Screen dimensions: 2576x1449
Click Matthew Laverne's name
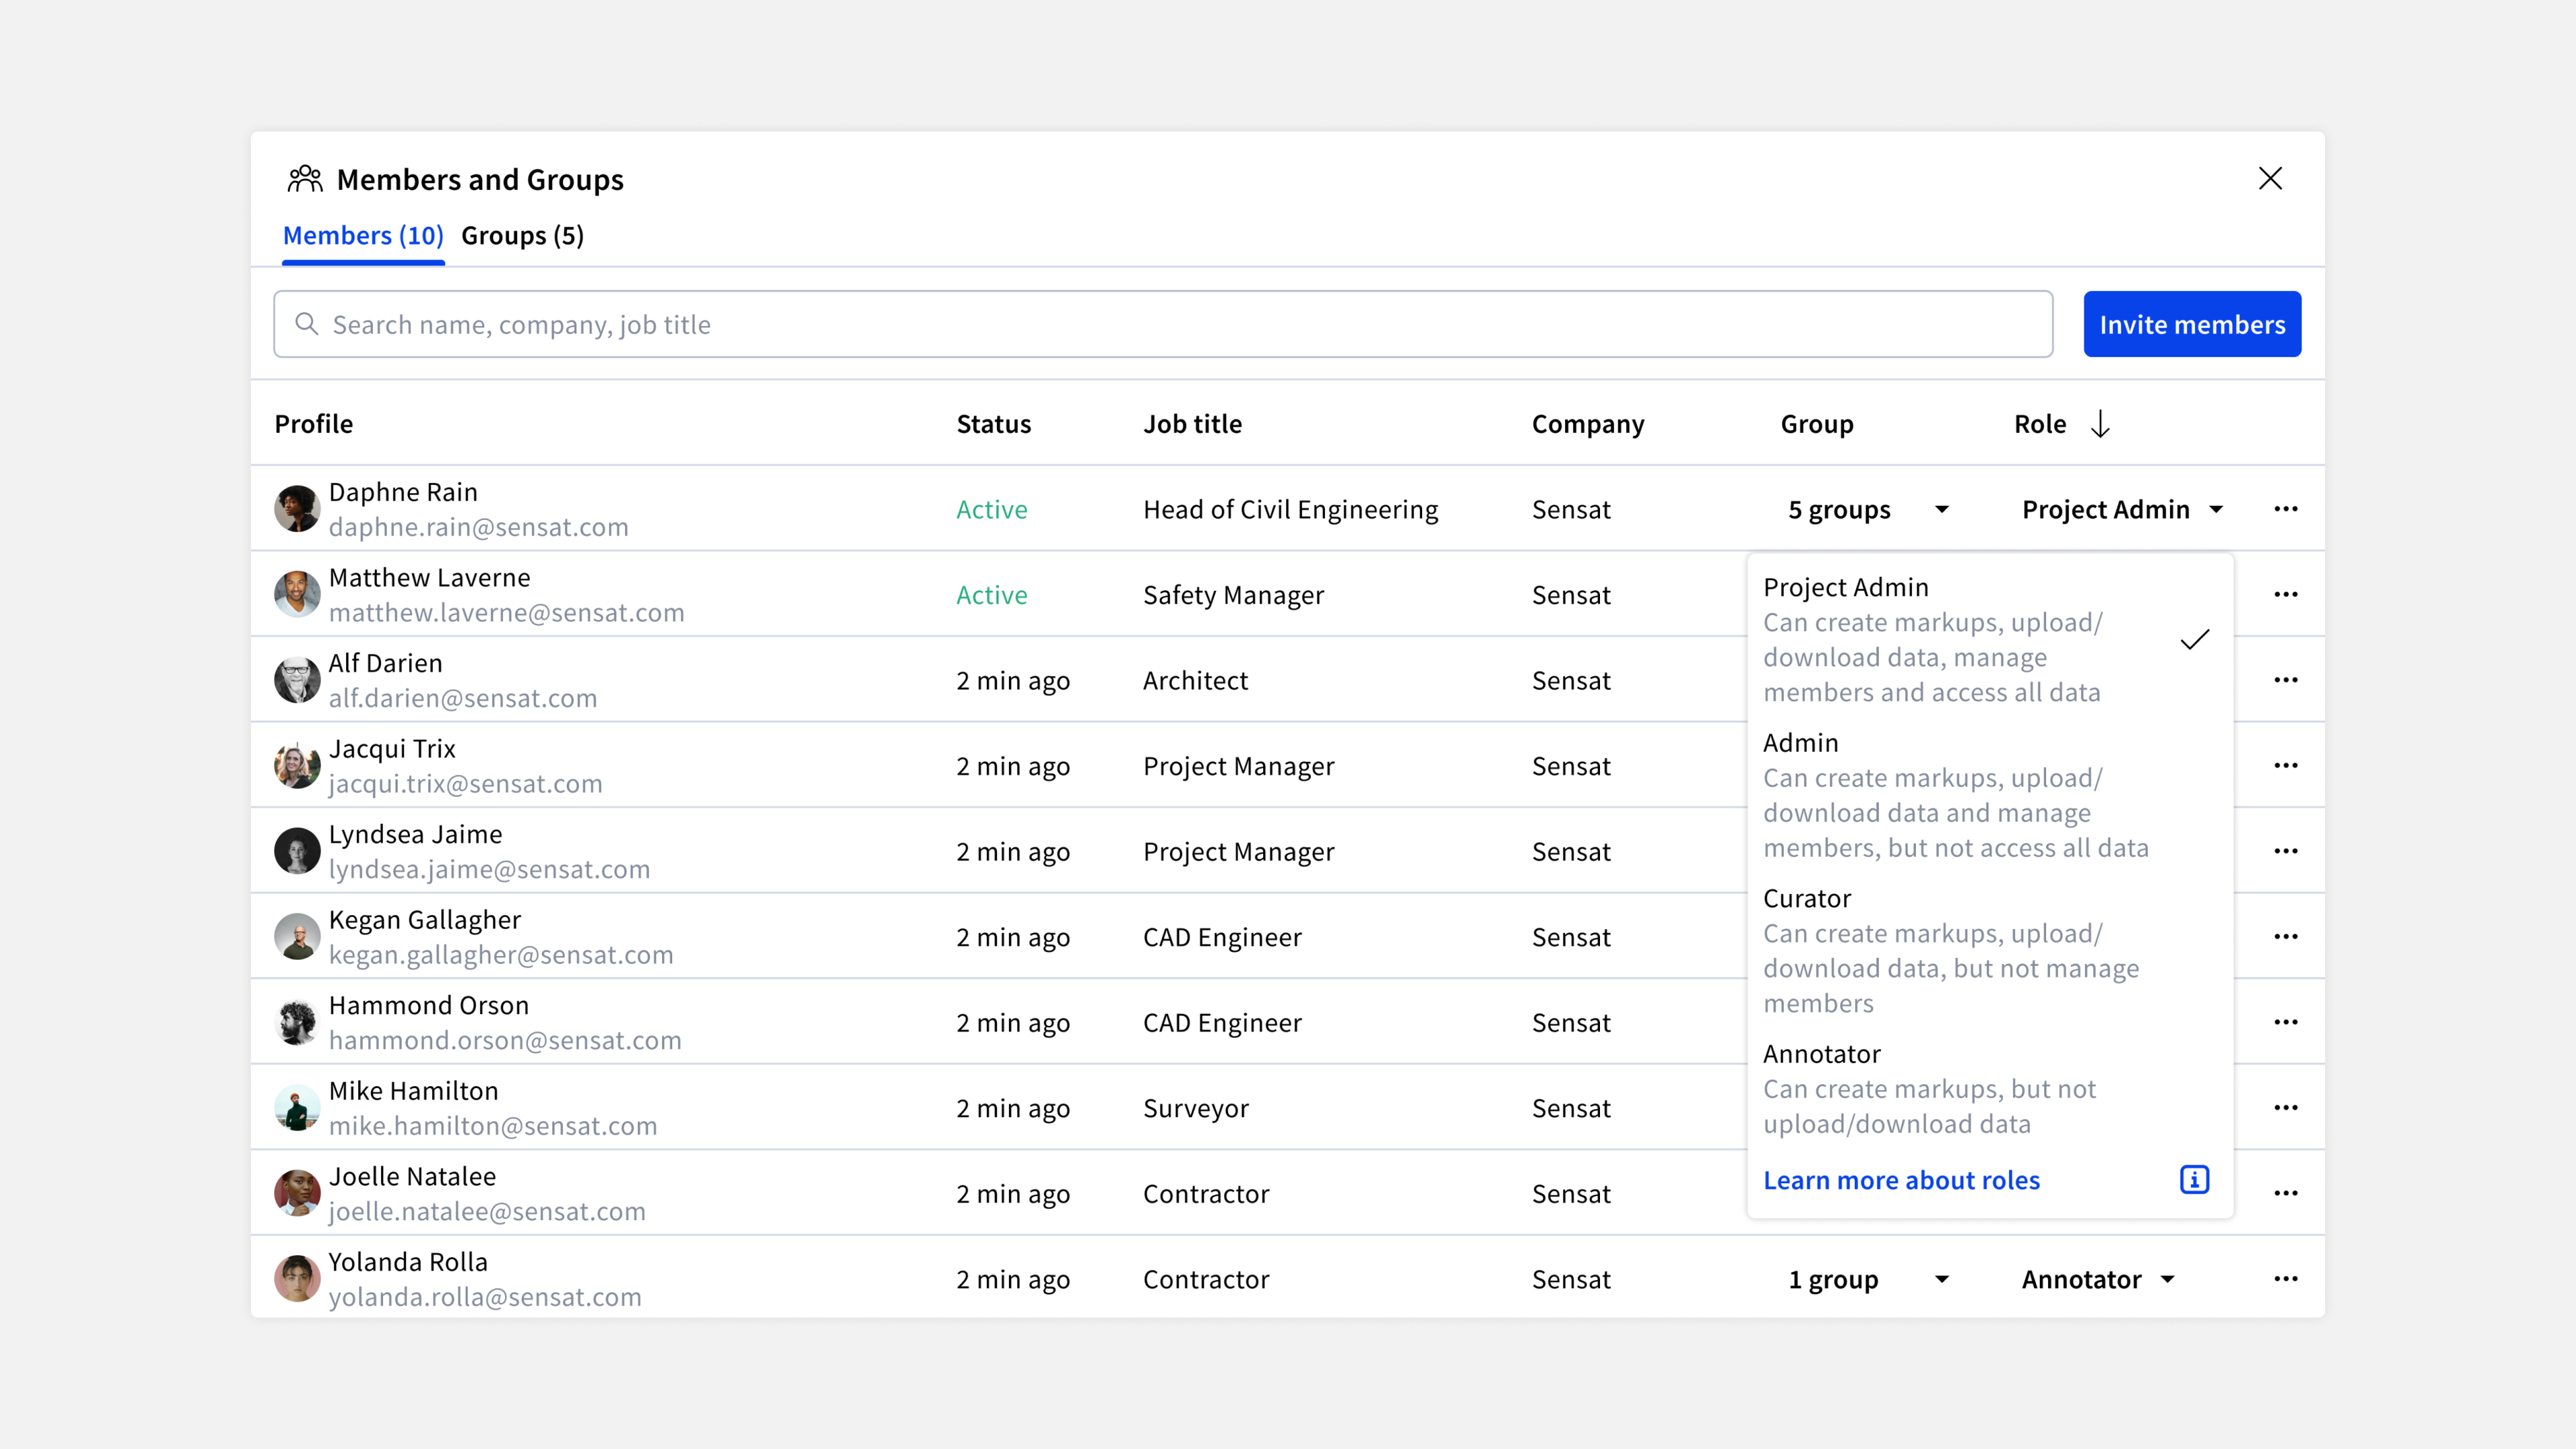(430, 578)
